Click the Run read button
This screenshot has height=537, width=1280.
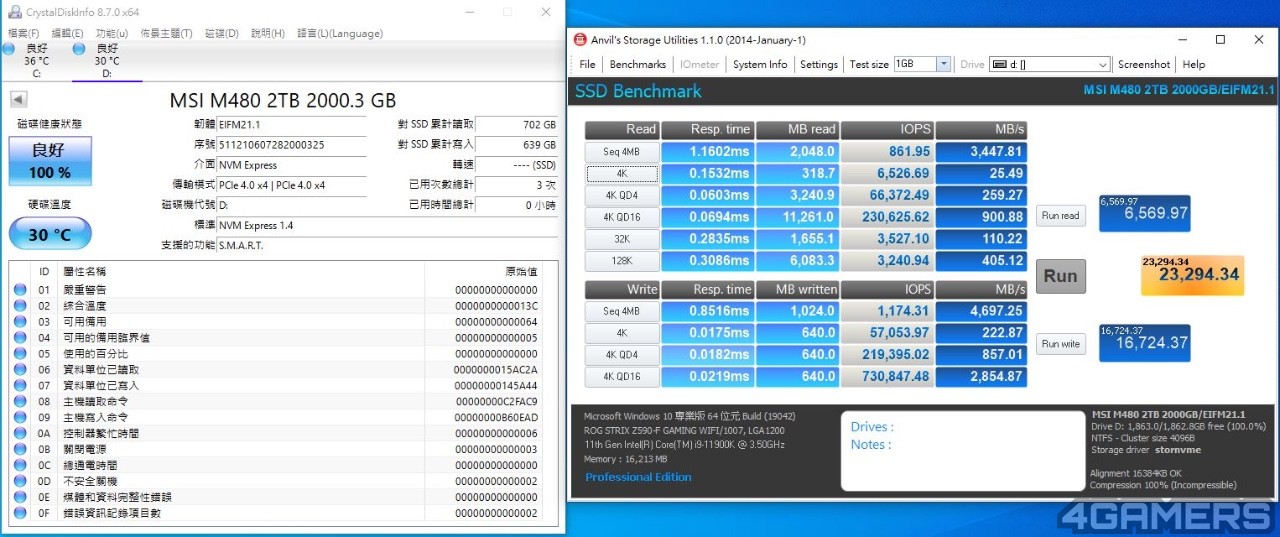1061,215
